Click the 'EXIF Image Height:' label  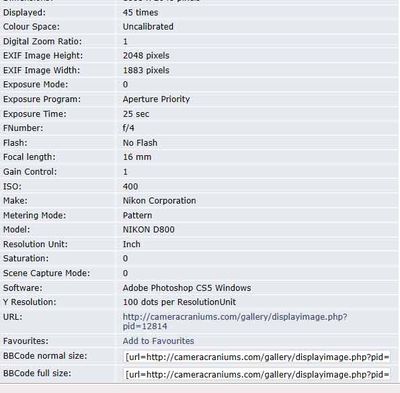point(43,56)
